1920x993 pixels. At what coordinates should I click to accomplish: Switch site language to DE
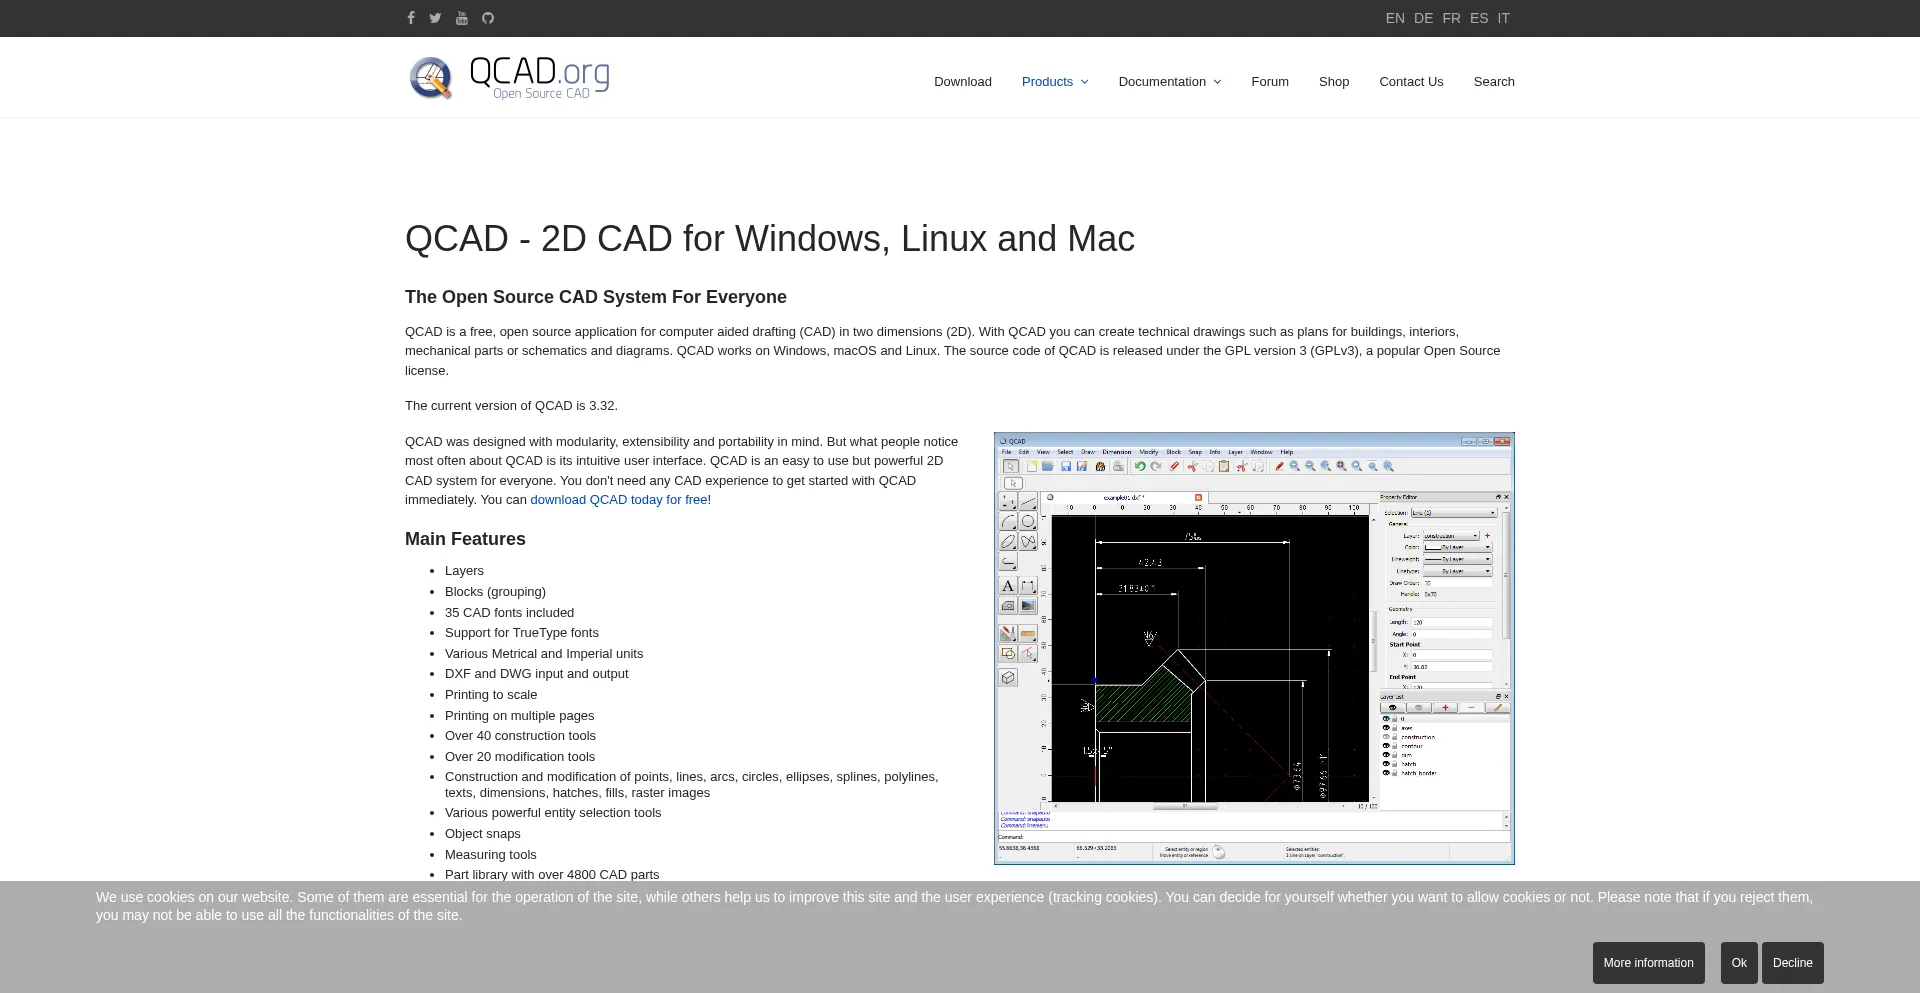pyautogui.click(x=1424, y=18)
